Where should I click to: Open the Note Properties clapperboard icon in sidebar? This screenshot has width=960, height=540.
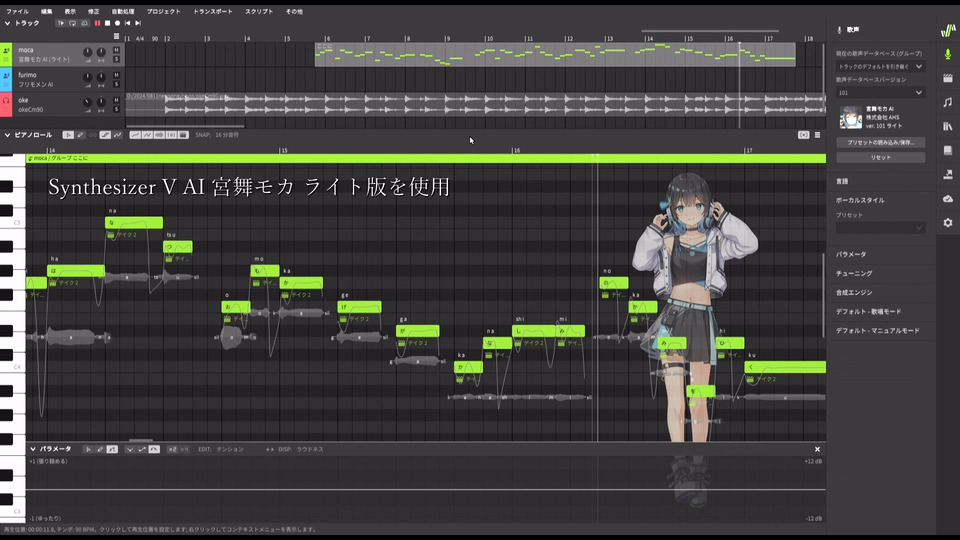948,78
